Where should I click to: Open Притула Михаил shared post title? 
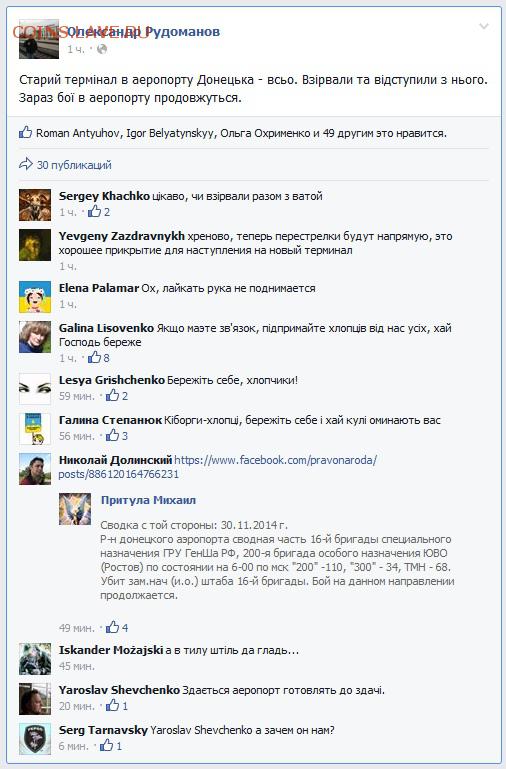pos(148,500)
